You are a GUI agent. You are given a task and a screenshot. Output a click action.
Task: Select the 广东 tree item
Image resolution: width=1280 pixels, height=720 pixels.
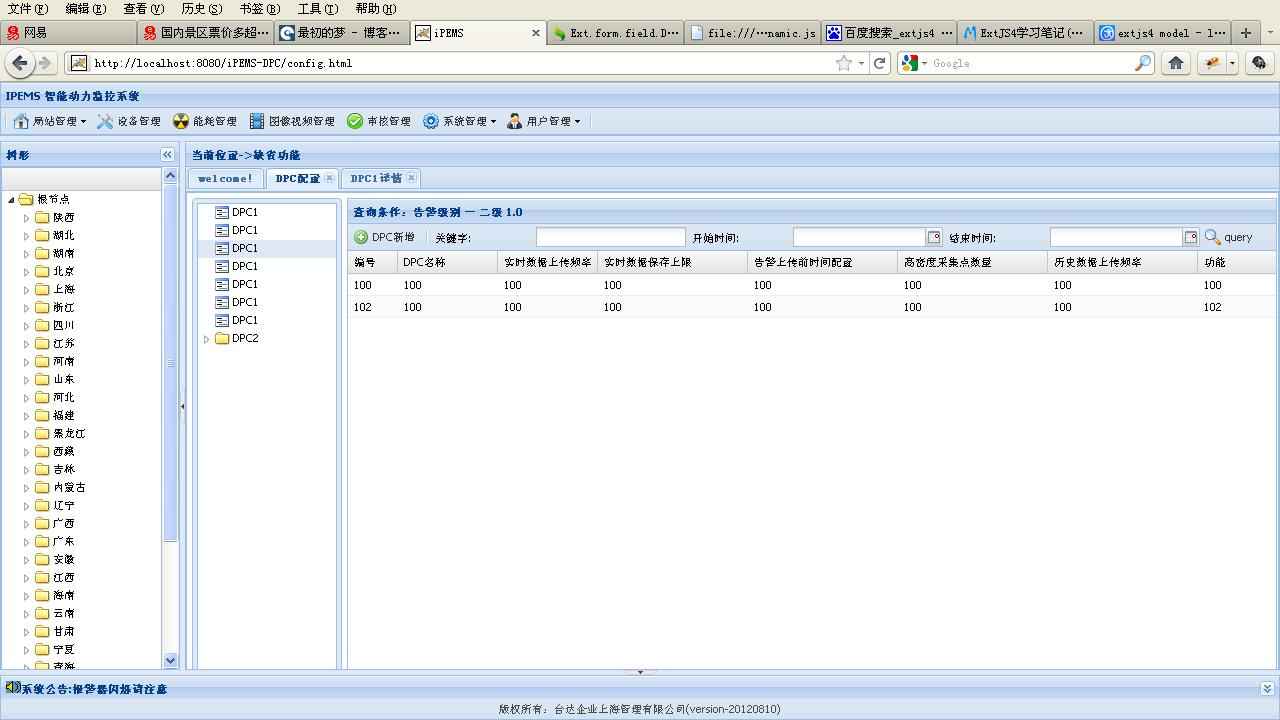tap(63, 541)
